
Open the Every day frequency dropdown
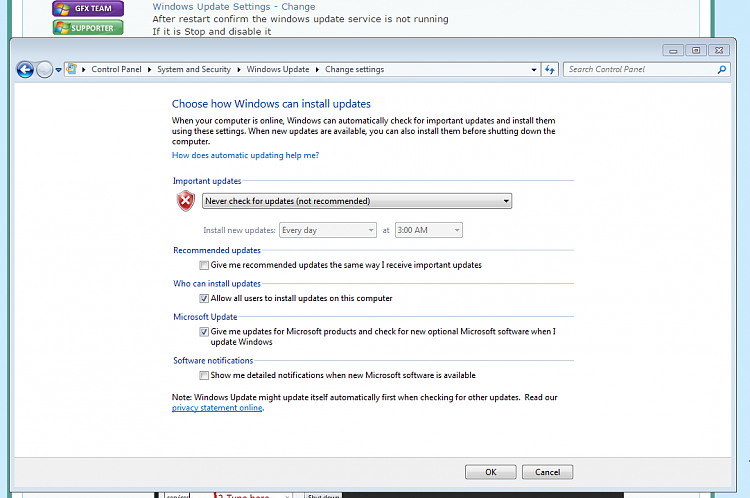click(x=328, y=230)
